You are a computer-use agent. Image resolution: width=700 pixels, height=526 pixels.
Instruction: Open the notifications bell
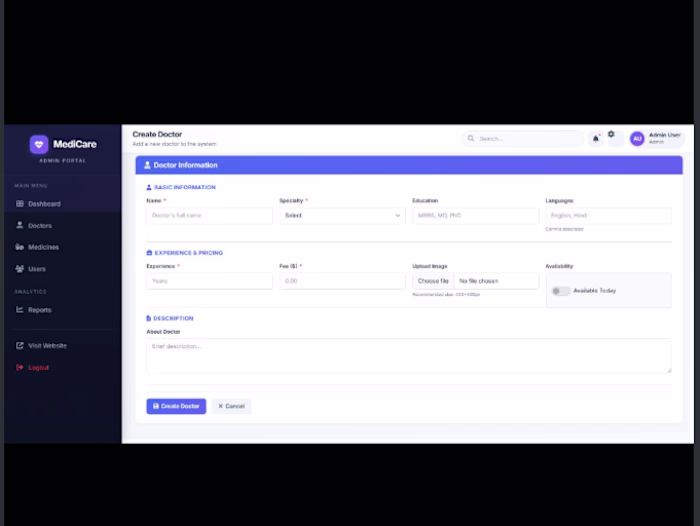coord(596,138)
